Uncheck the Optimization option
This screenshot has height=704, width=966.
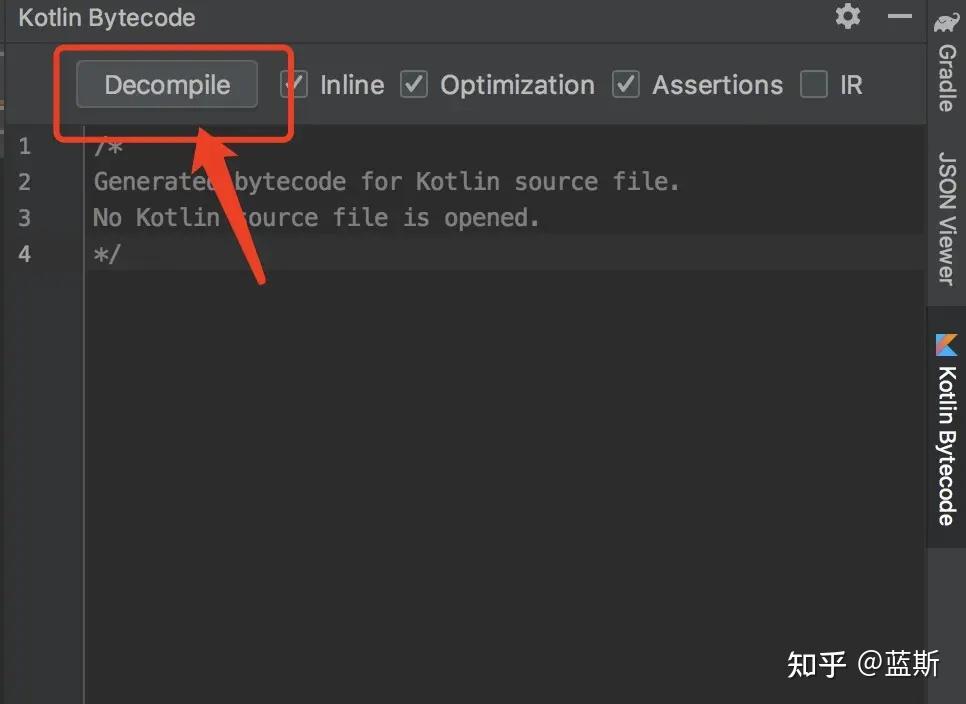414,85
